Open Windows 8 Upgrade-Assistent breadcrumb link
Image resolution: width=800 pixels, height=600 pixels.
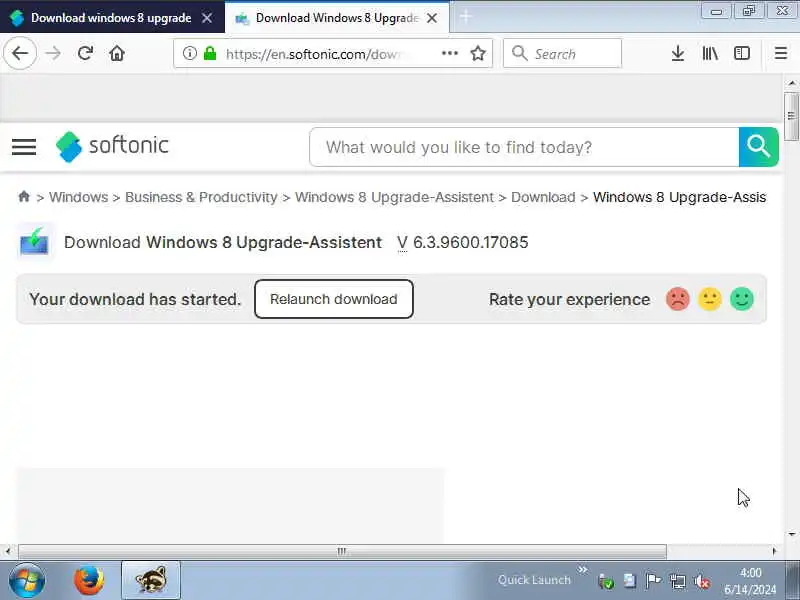click(x=394, y=197)
